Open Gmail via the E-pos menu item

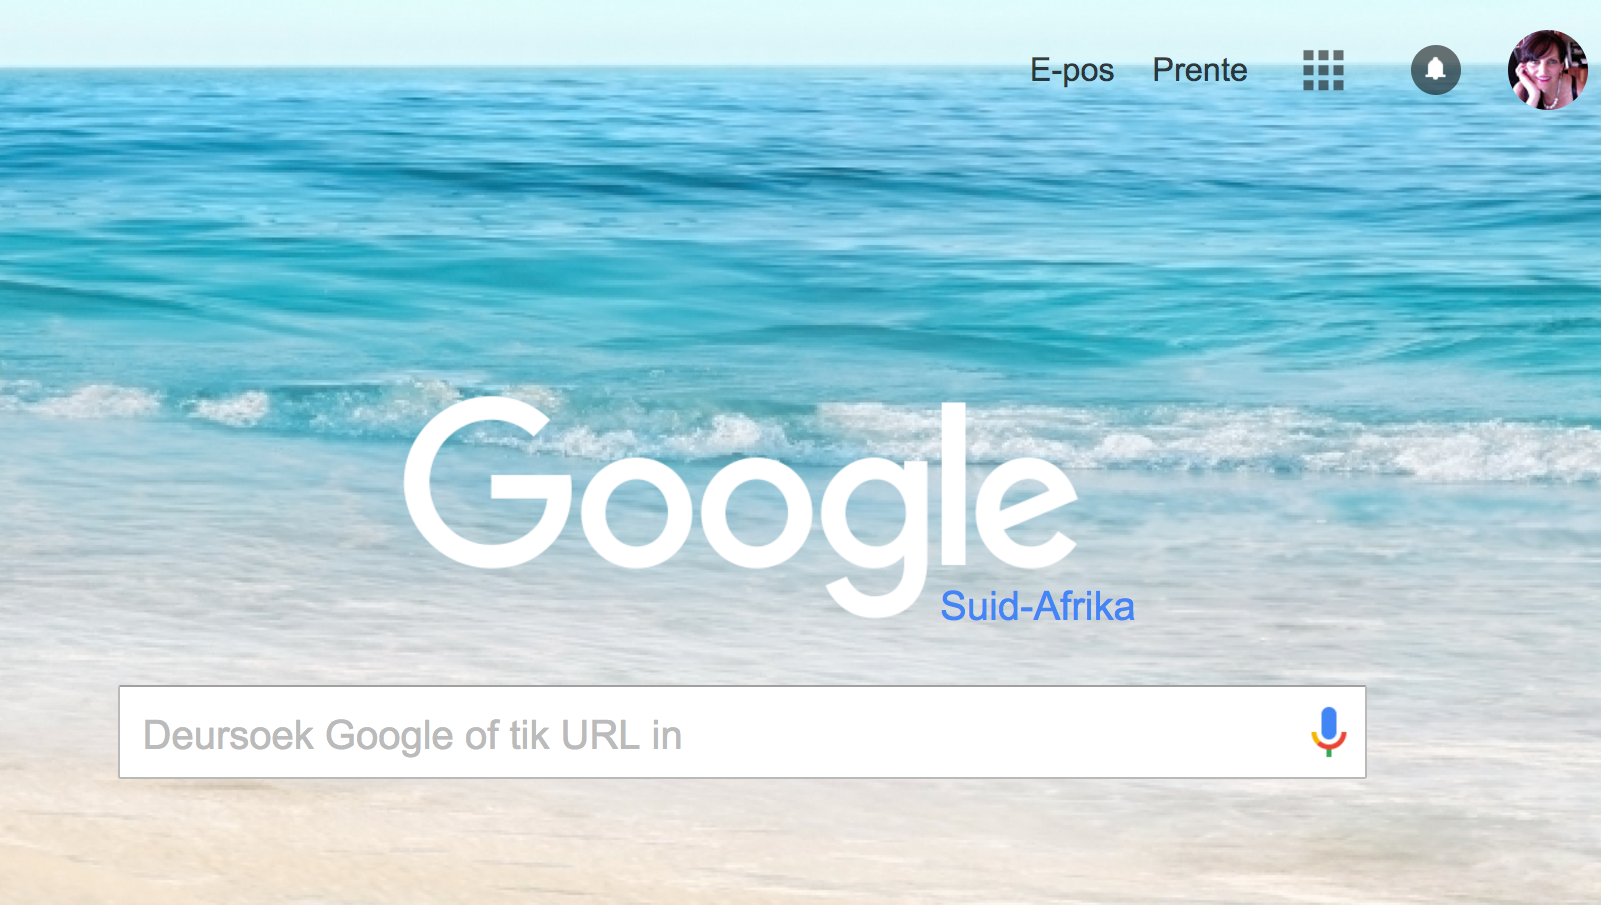pyautogui.click(x=1072, y=70)
